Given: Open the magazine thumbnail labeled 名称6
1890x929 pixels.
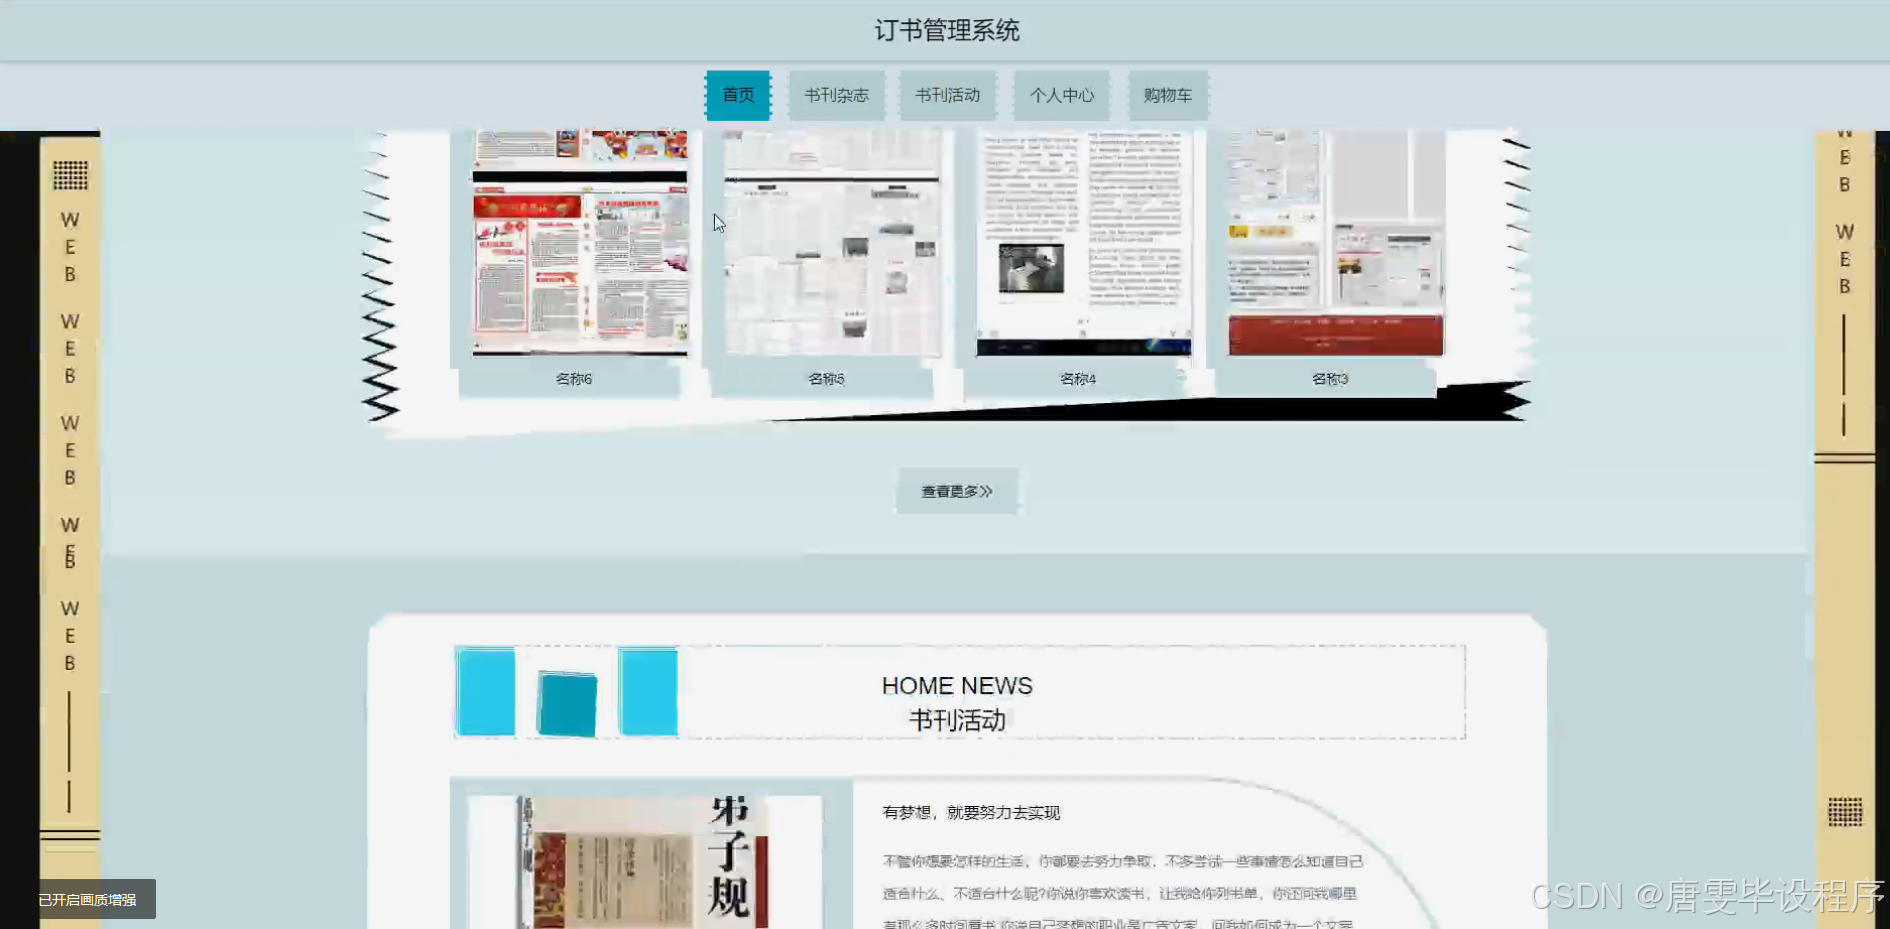Looking at the screenshot, I should click(x=580, y=243).
